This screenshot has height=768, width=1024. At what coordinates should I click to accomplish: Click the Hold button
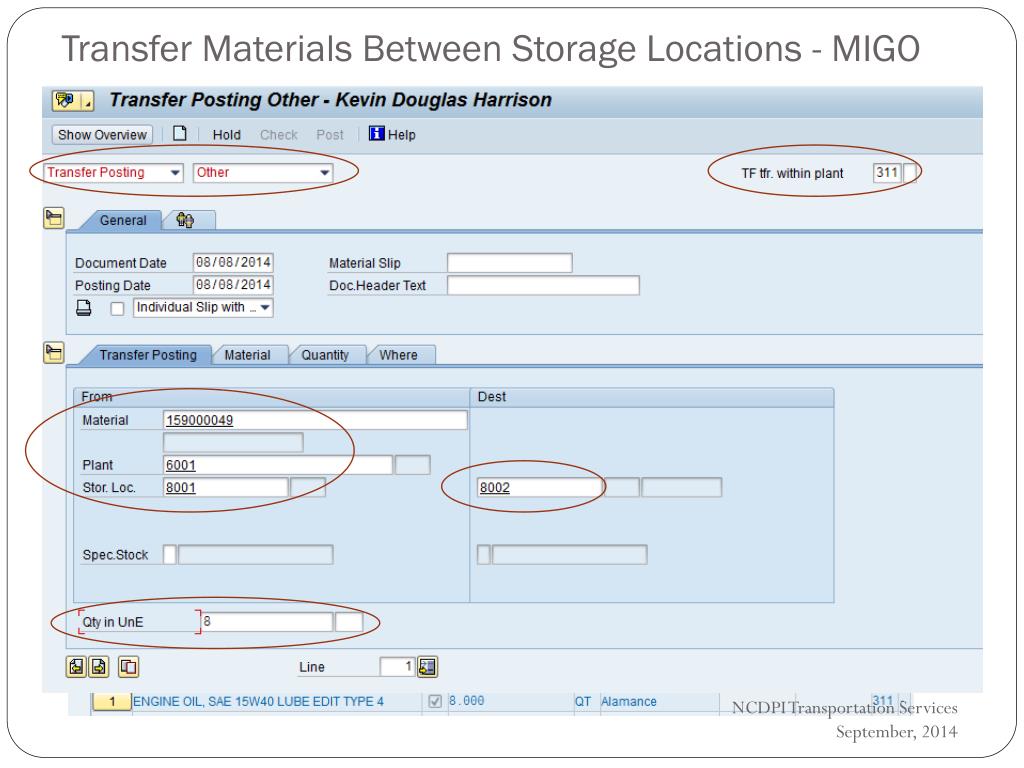[x=227, y=135]
